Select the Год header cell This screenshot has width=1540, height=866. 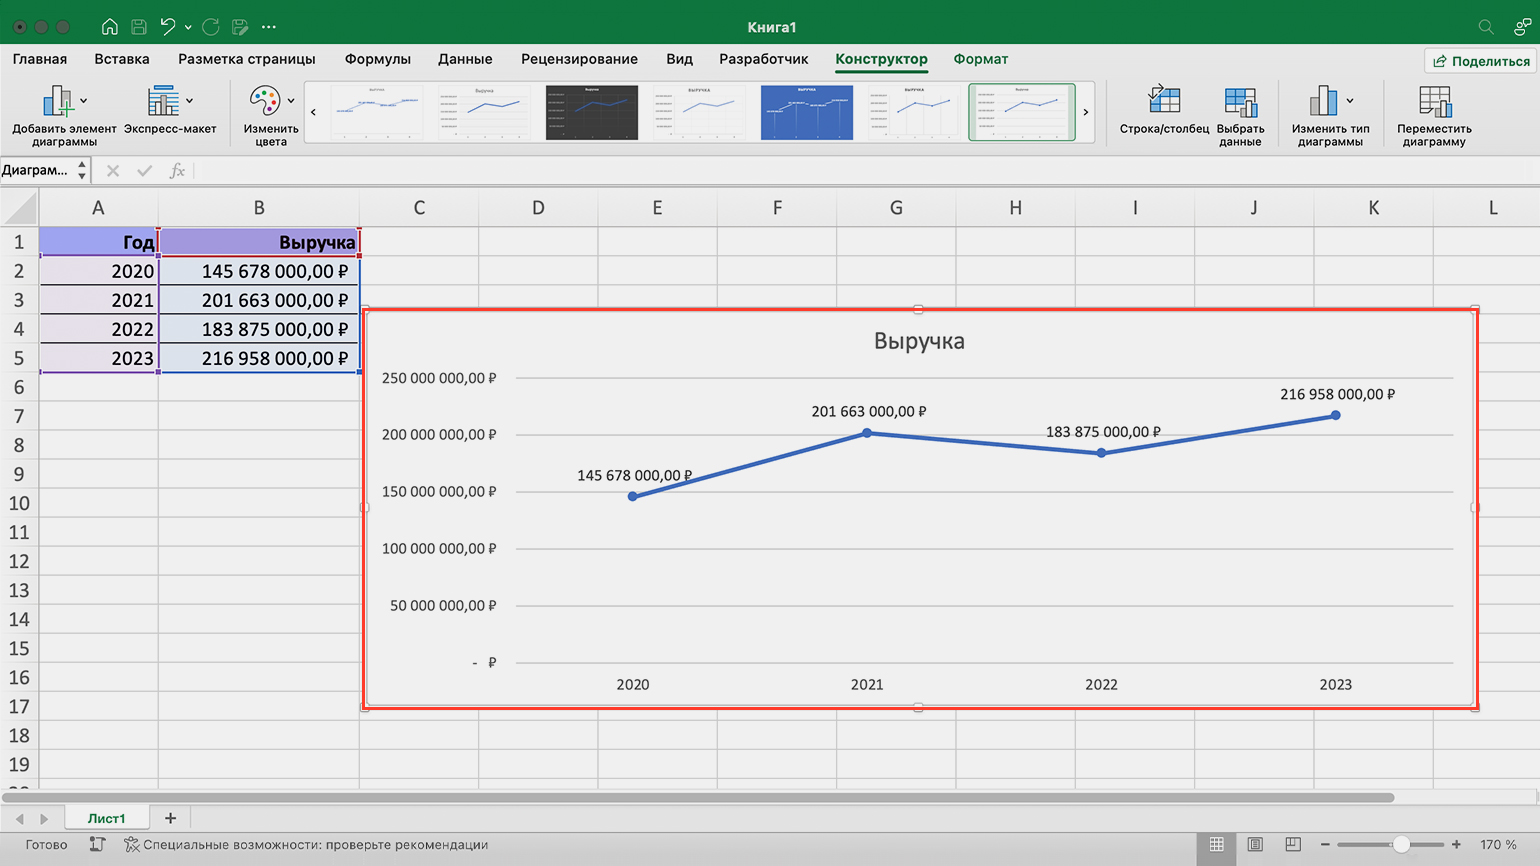coord(98,242)
